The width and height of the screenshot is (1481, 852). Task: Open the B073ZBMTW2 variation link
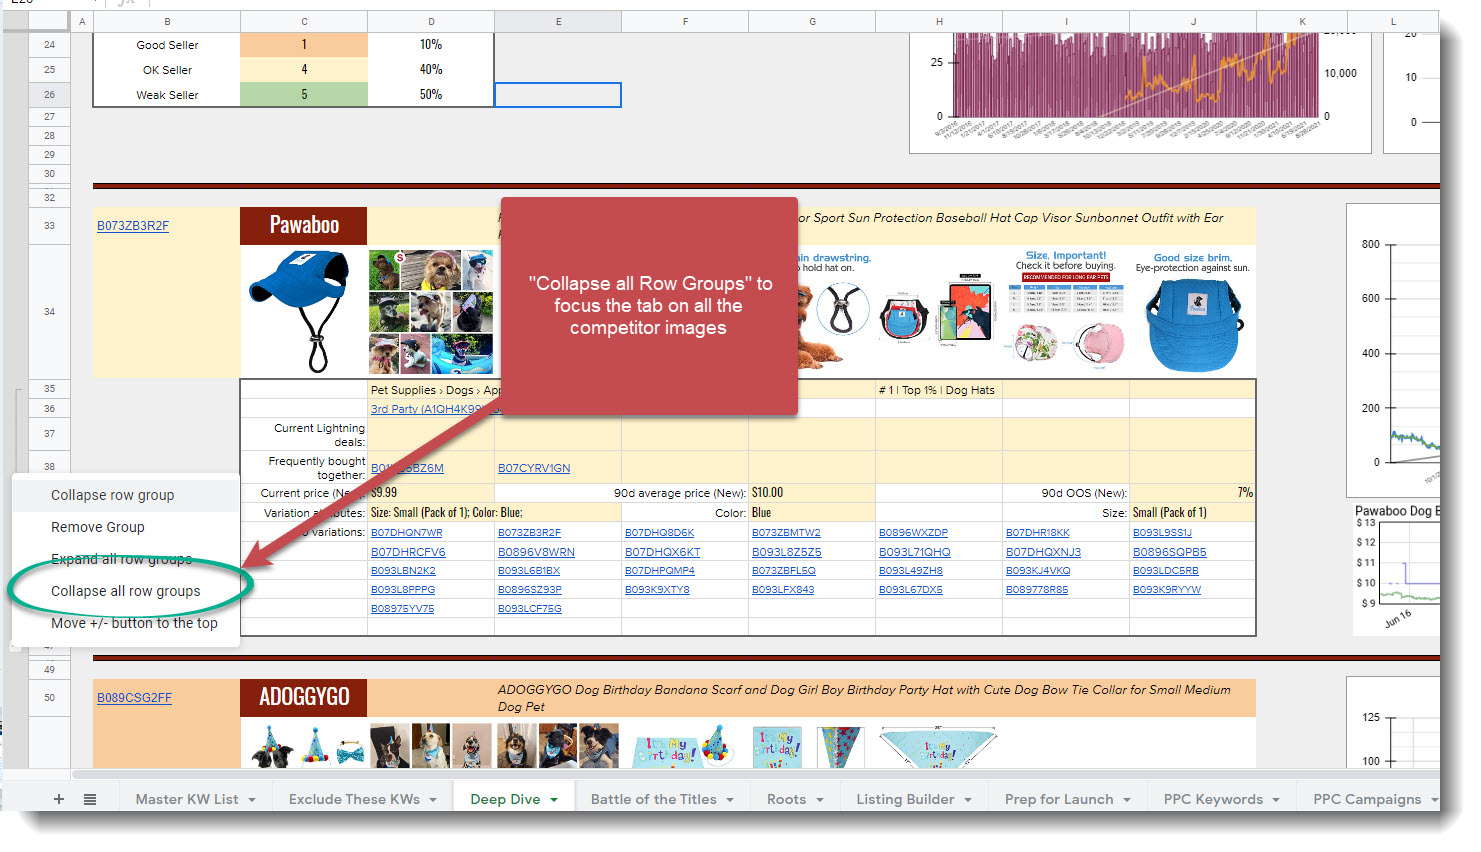click(786, 533)
